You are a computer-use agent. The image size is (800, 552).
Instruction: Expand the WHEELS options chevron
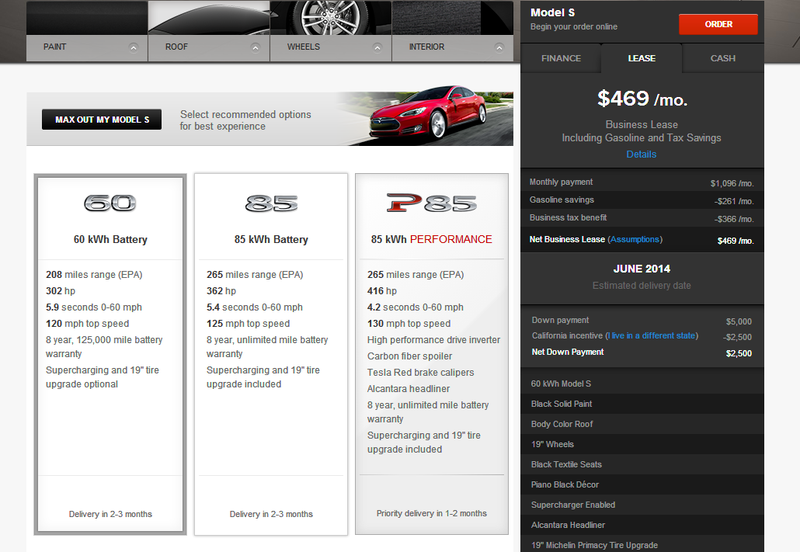[377, 47]
